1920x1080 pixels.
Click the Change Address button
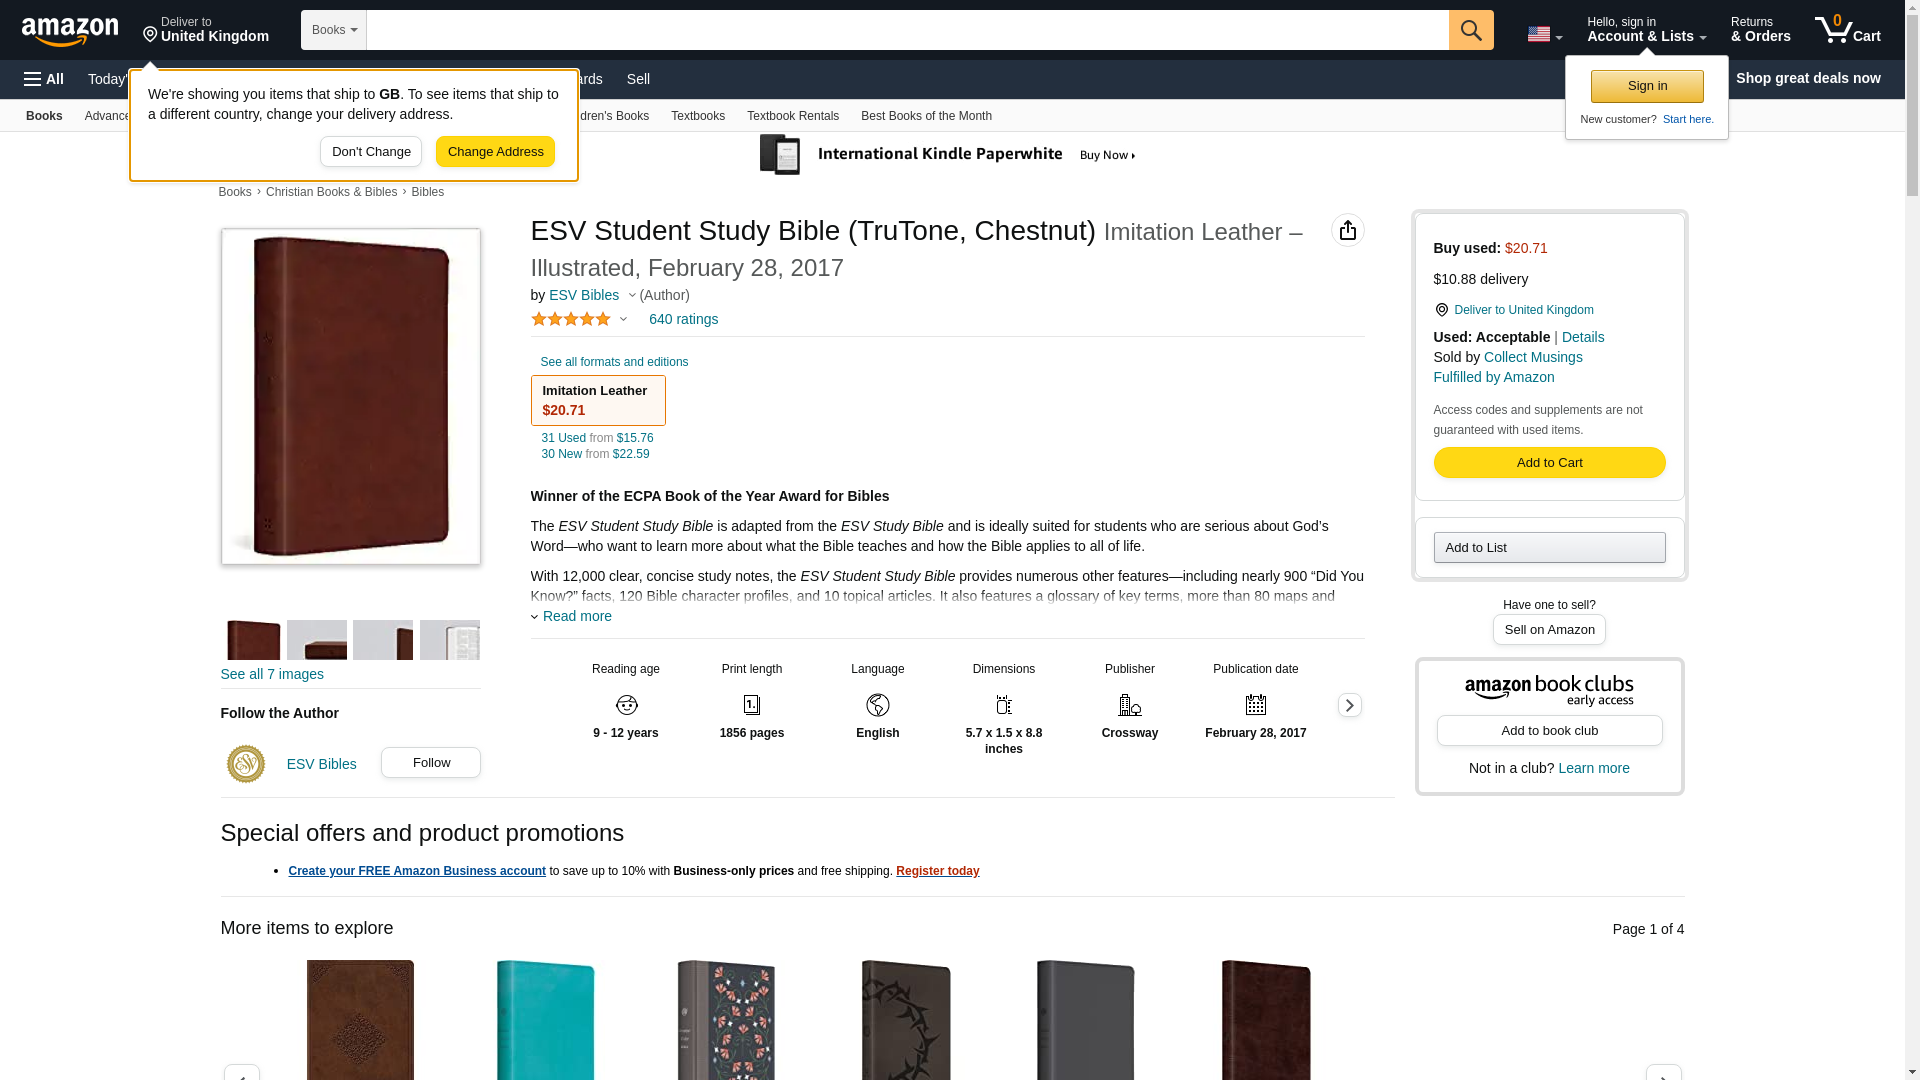[x=495, y=152]
